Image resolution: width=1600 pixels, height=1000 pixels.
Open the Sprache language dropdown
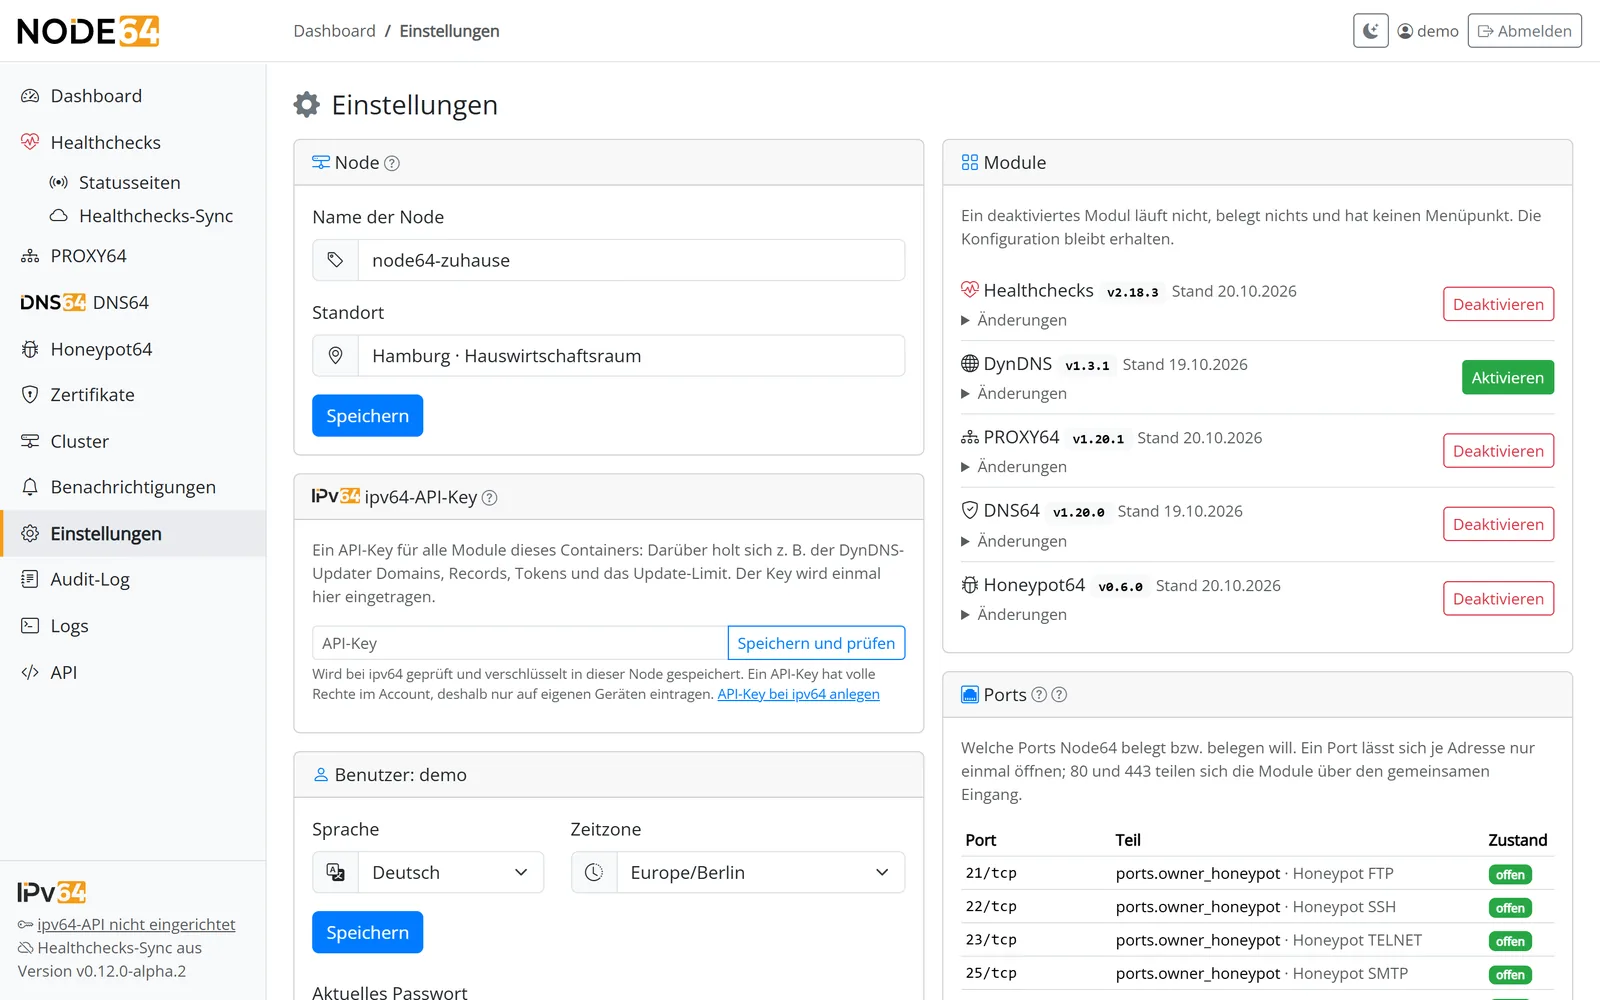(x=451, y=873)
